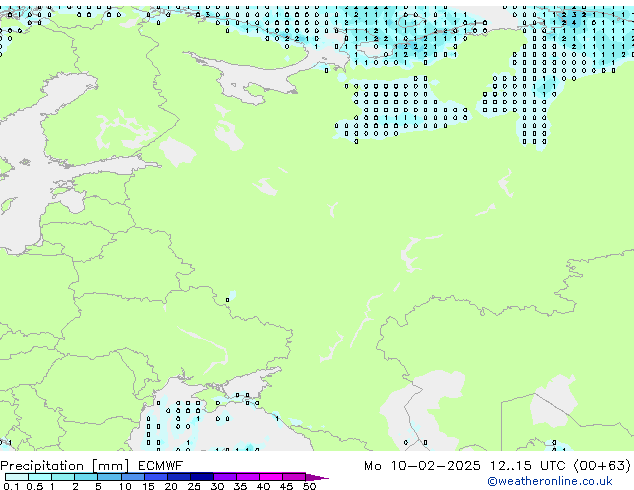This screenshot has width=634, height=490.
Task: Click the 0.5–1 mm legend color swatch
Action: (40, 477)
